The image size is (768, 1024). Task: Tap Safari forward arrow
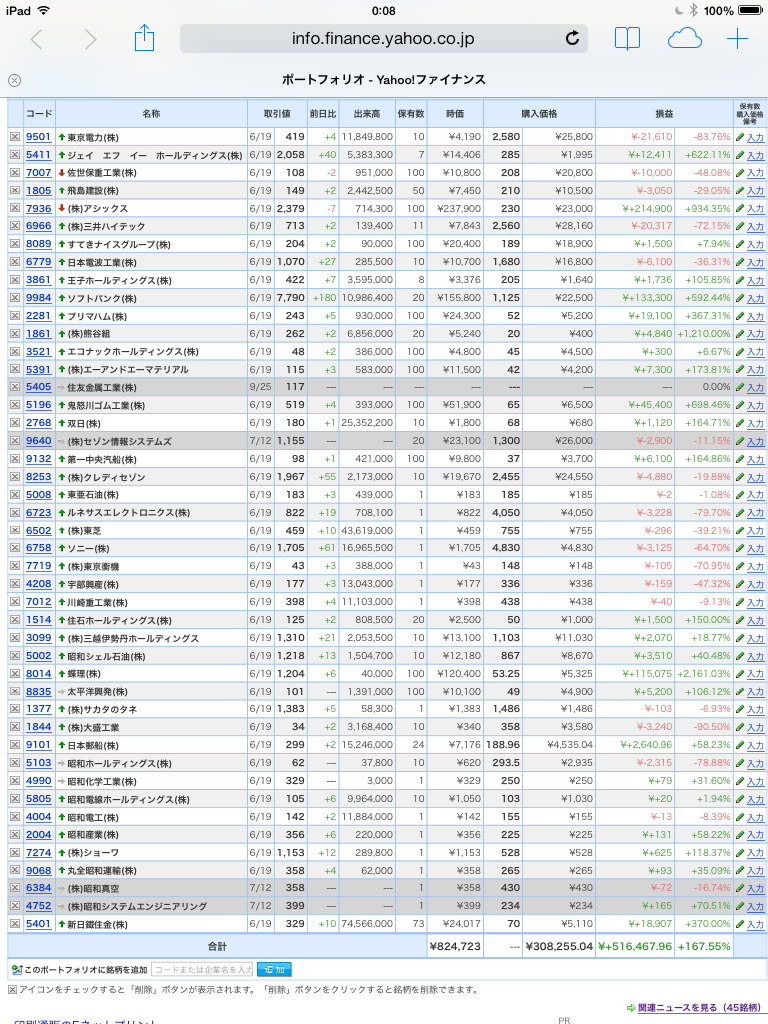point(90,39)
